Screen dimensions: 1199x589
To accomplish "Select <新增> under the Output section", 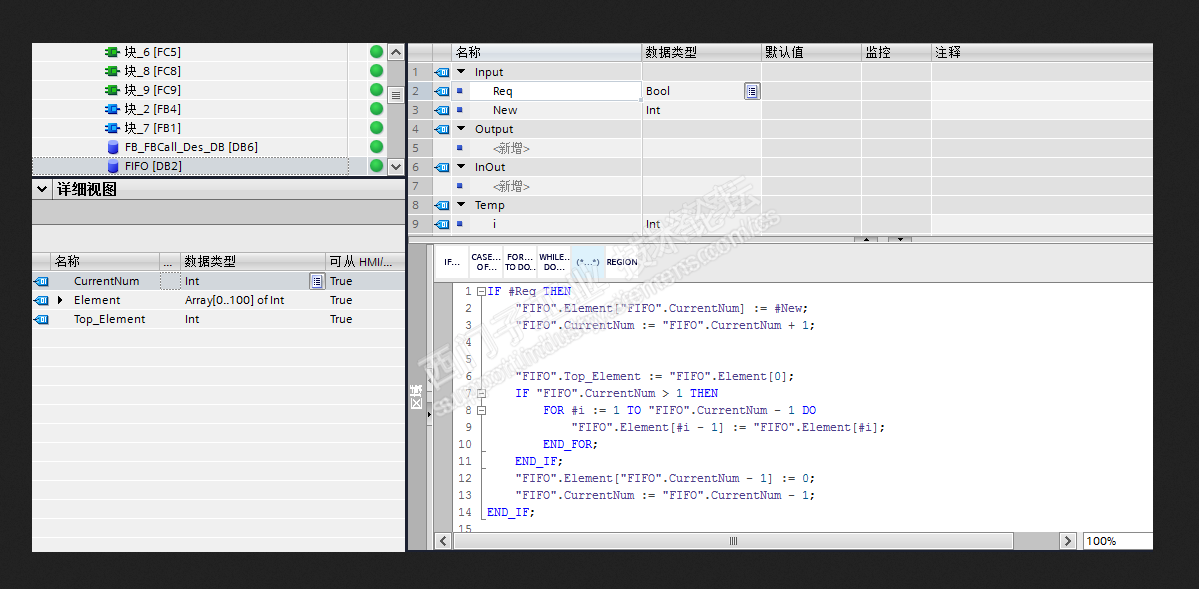I will click(x=512, y=148).
